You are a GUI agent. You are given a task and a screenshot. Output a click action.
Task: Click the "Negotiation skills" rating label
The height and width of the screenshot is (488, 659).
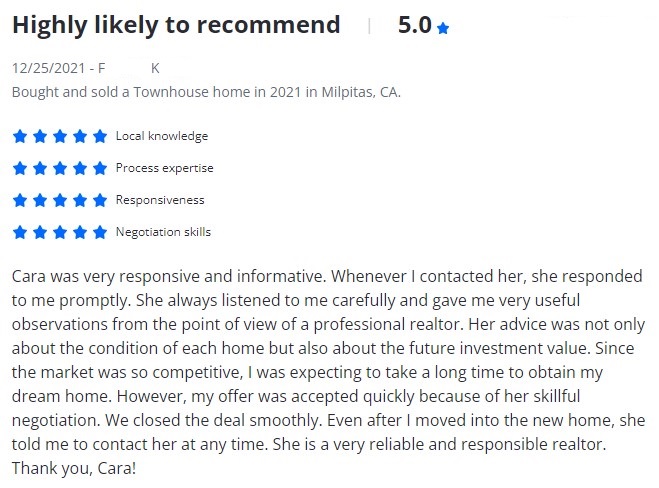point(163,232)
